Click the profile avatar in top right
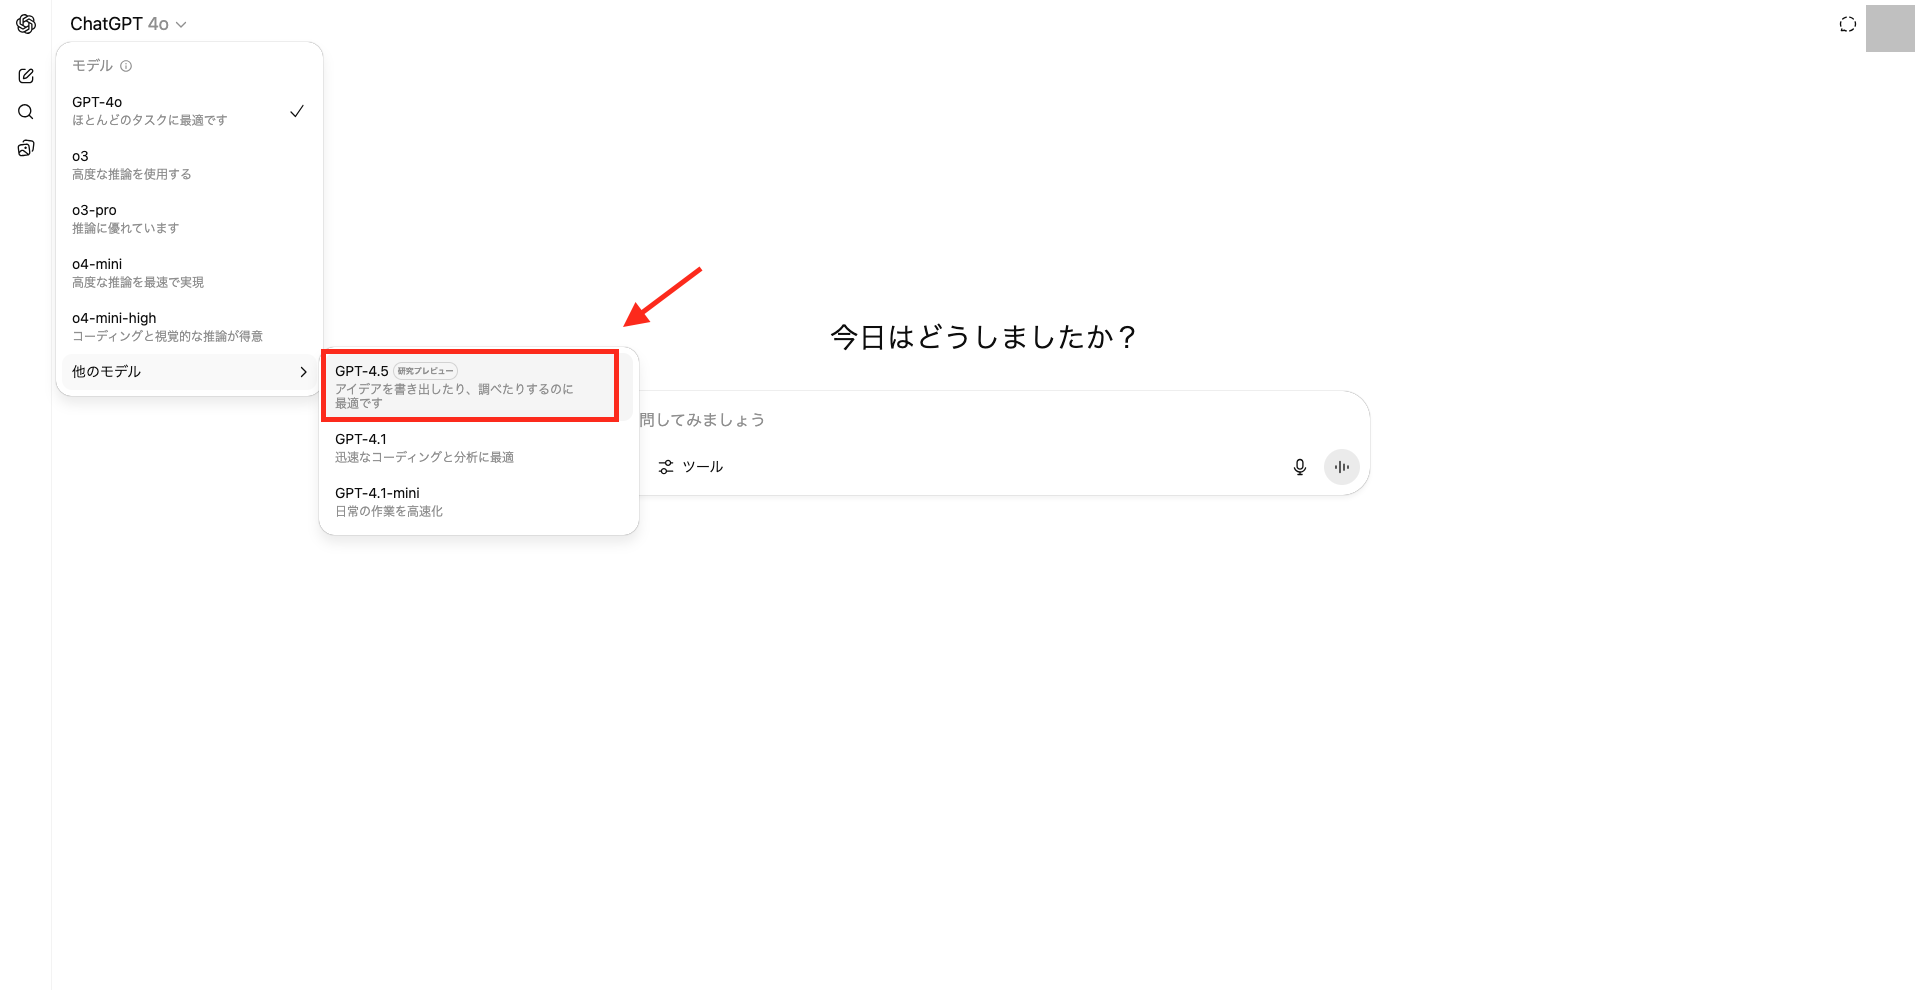This screenshot has height=990, width=1920. [x=1889, y=28]
